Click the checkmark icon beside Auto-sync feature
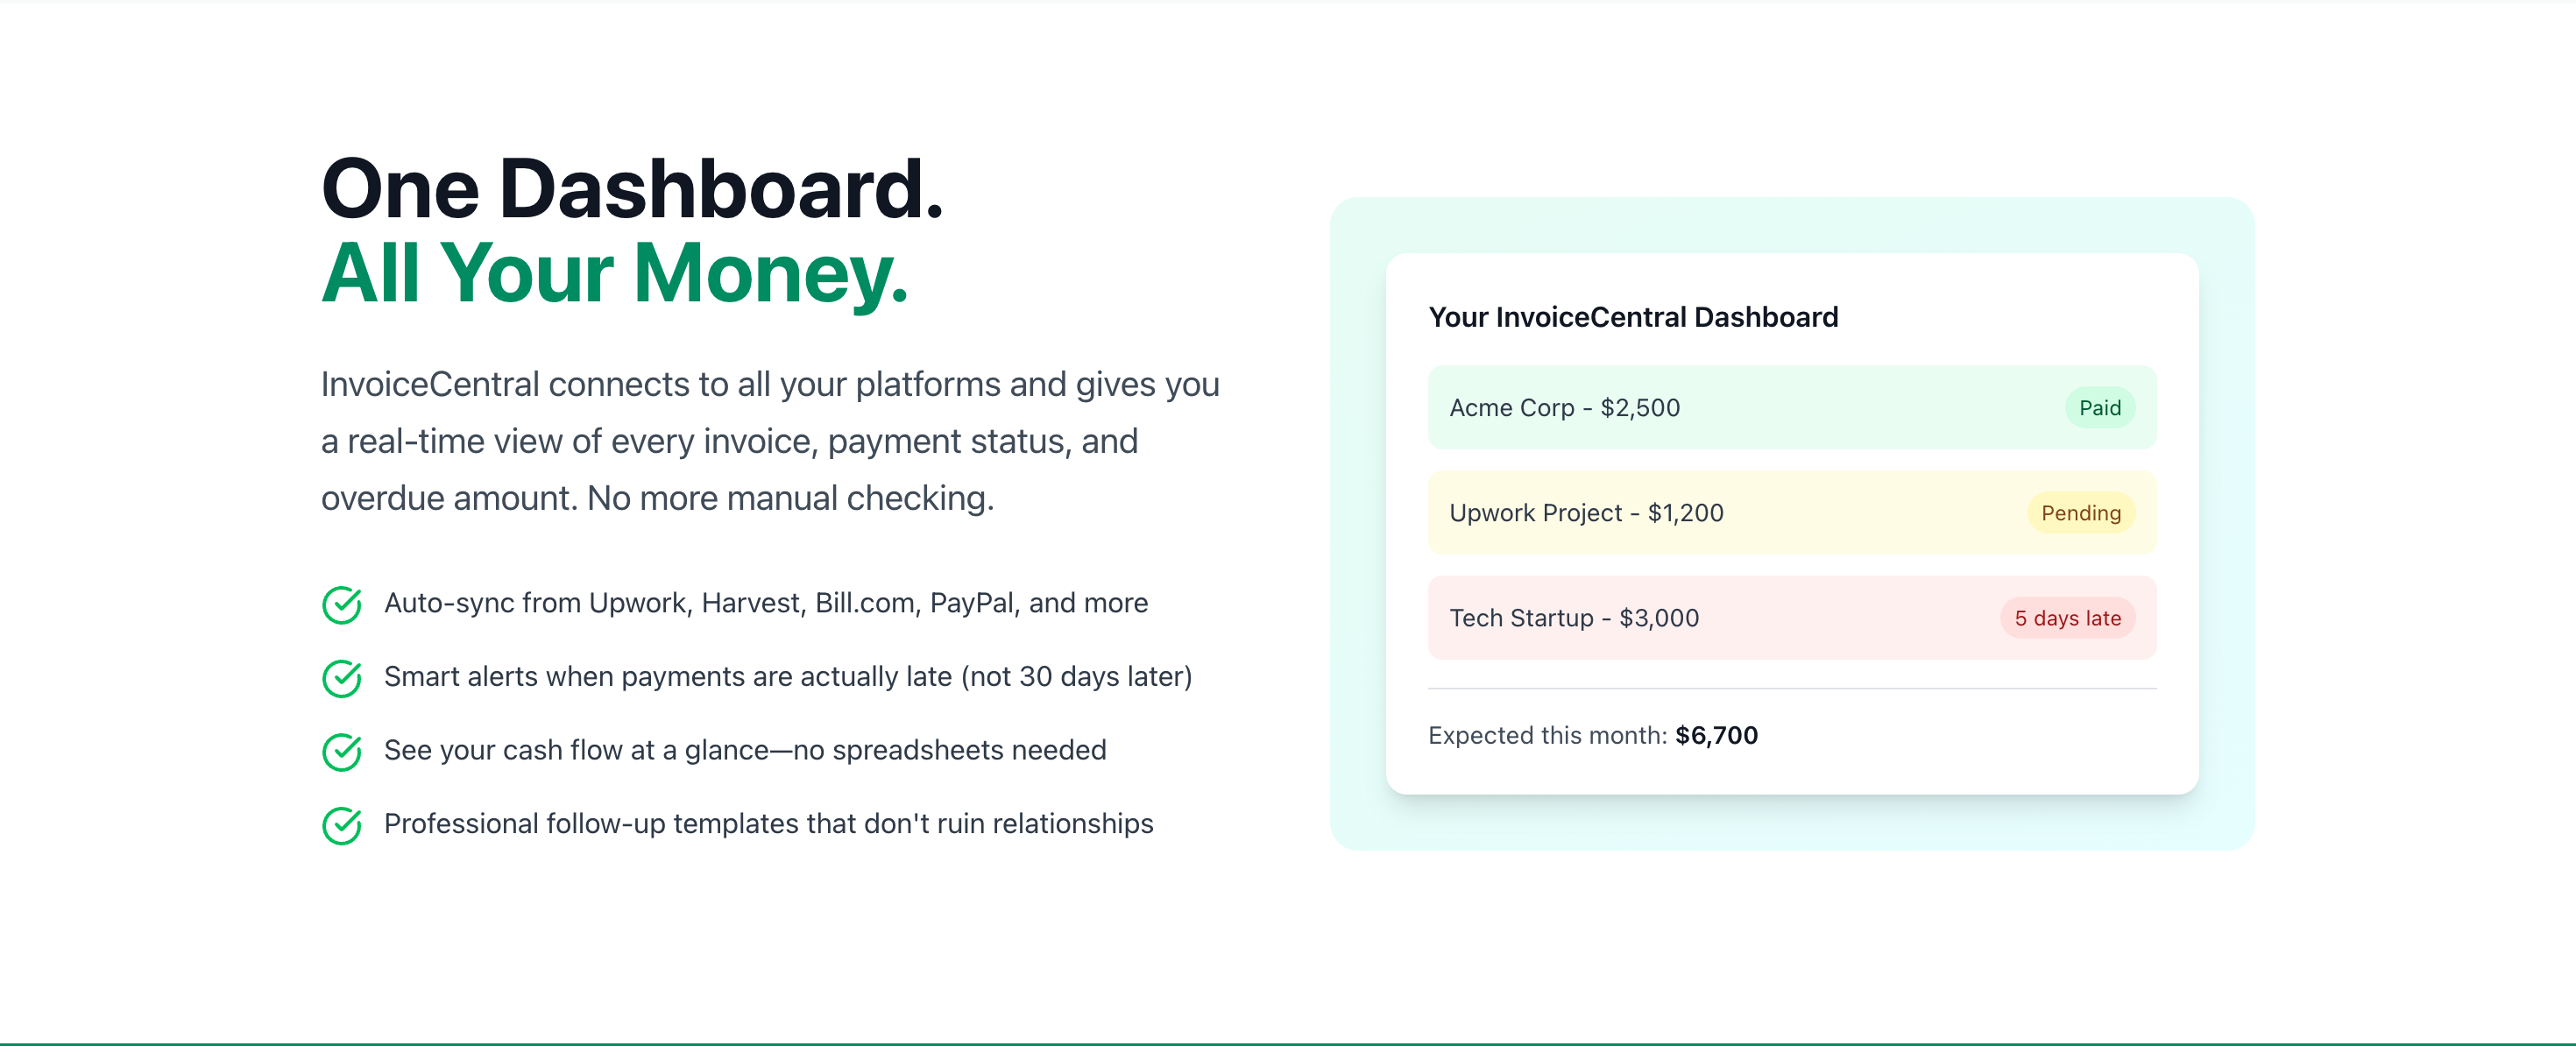The image size is (2576, 1046). (x=342, y=604)
